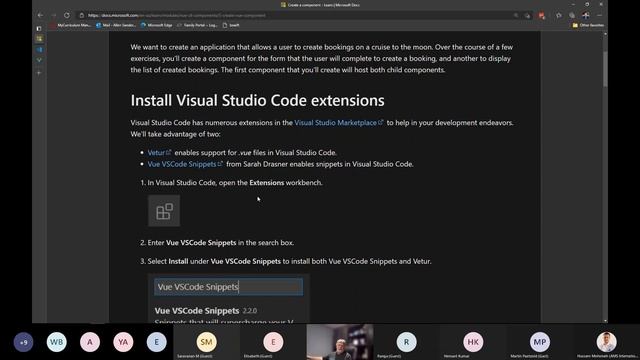Add a new tab with the plus icon
Image resolution: width=640 pixels, height=360 pixels.
39,73
